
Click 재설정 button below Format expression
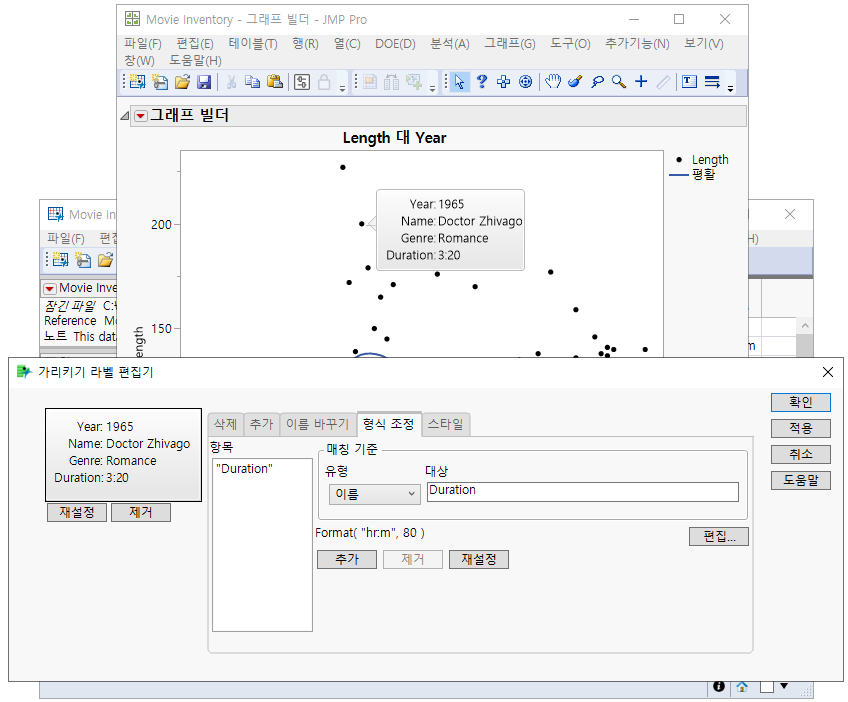pos(479,559)
